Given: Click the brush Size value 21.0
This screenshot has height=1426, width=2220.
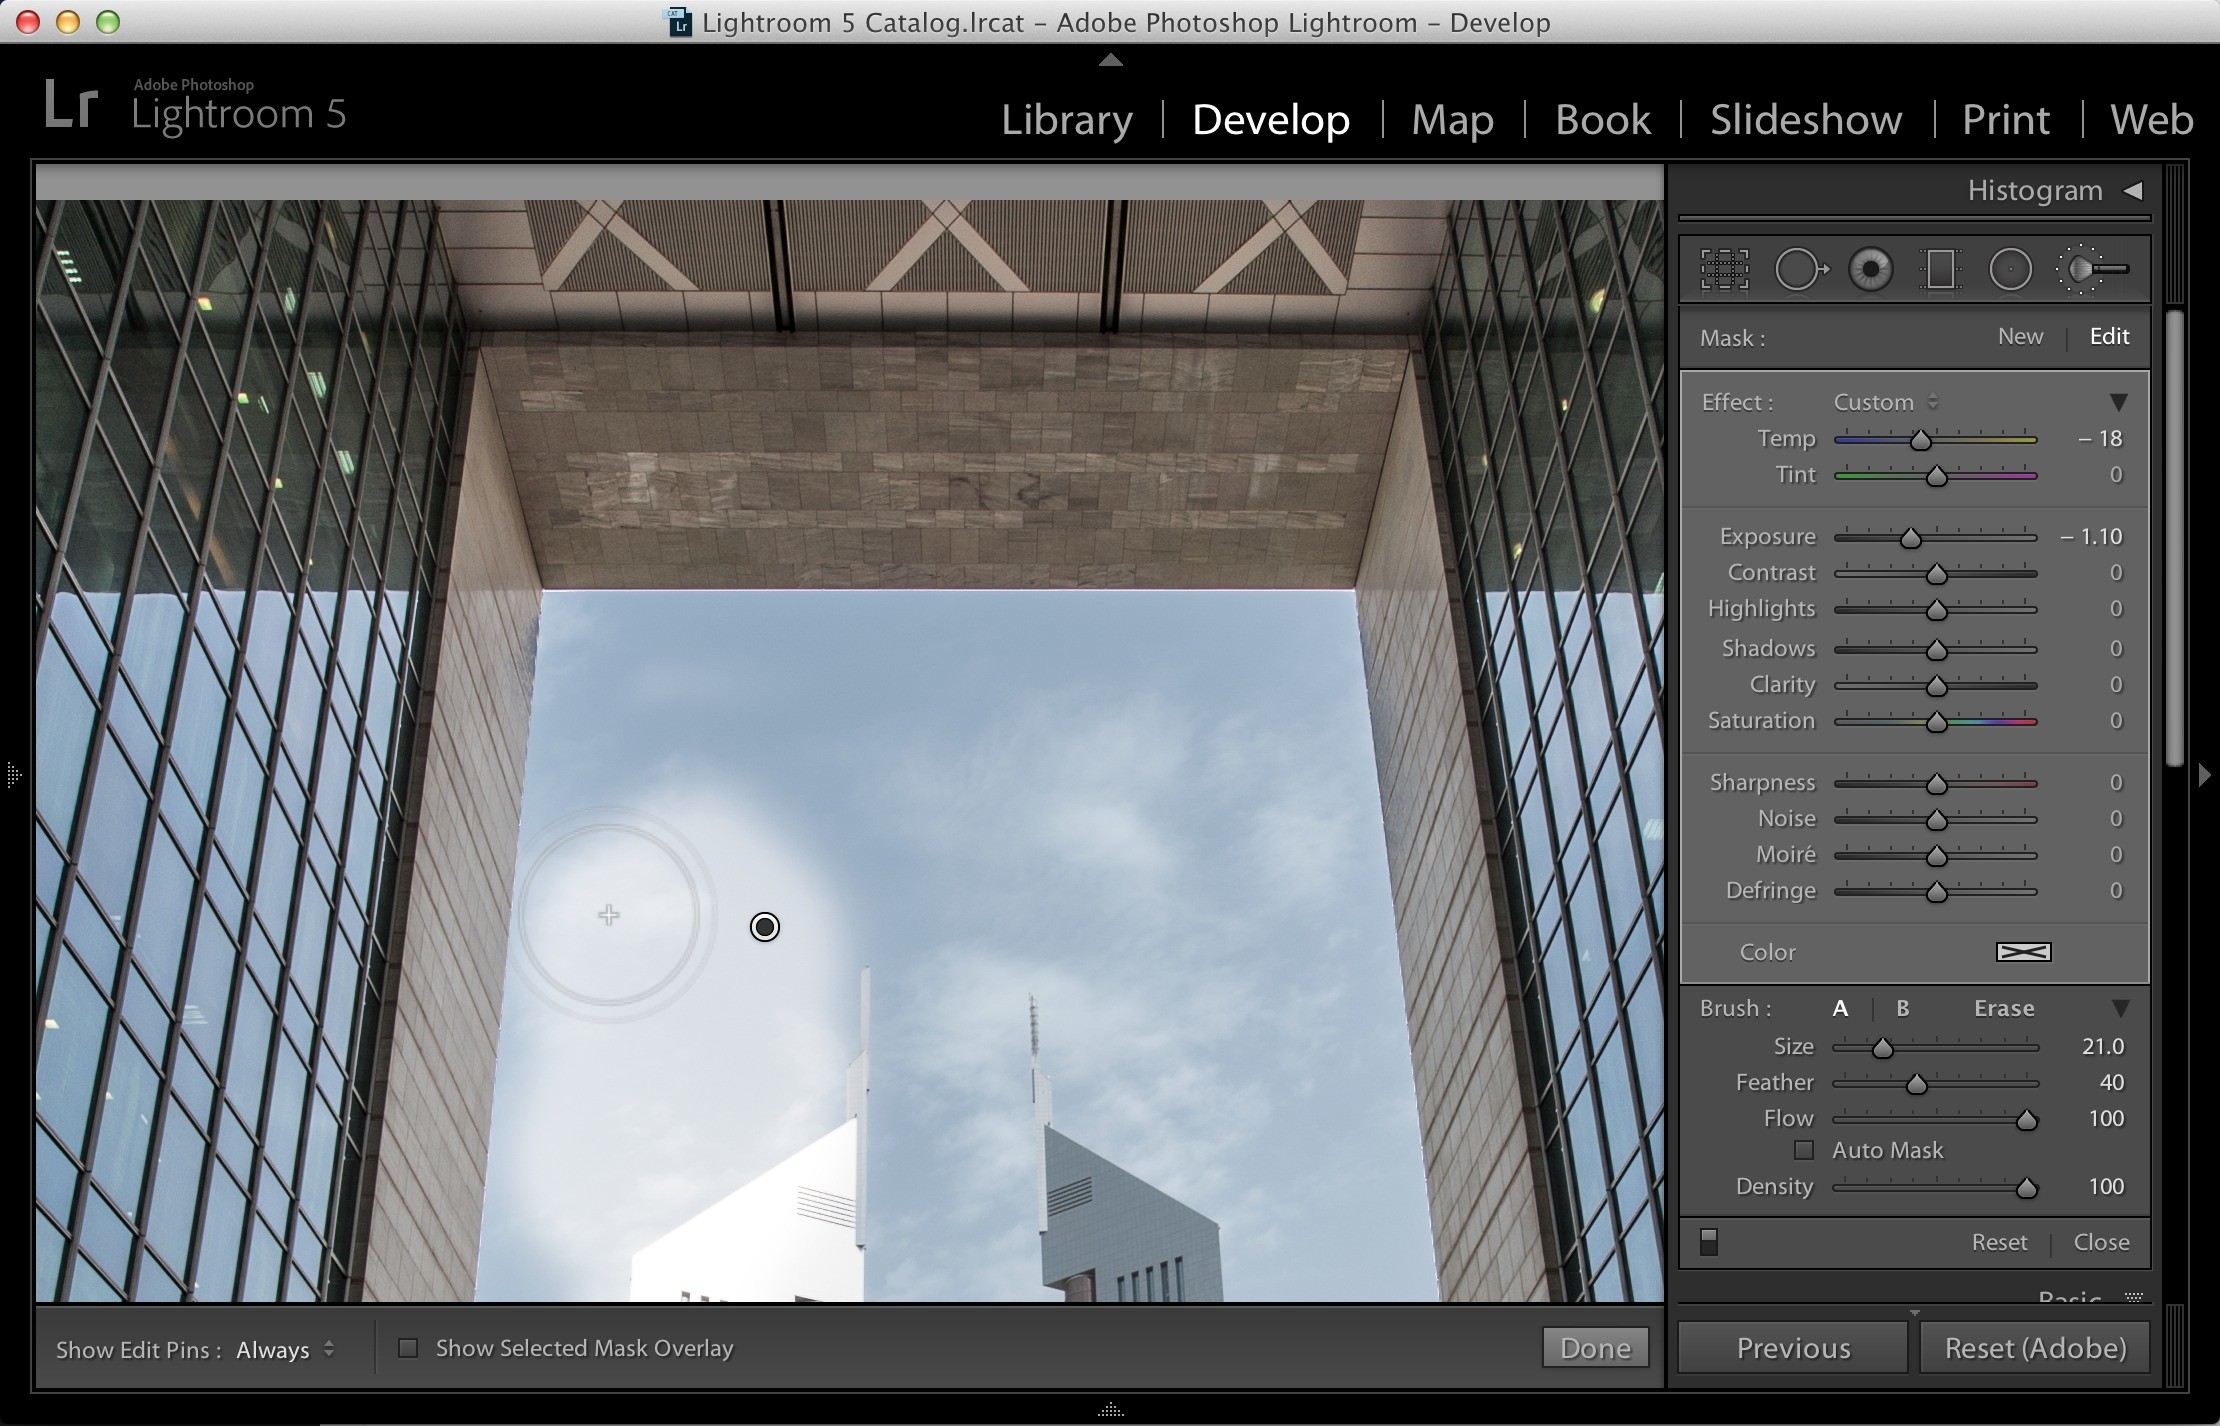Looking at the screenshot, I should tap(2103, 1046).
